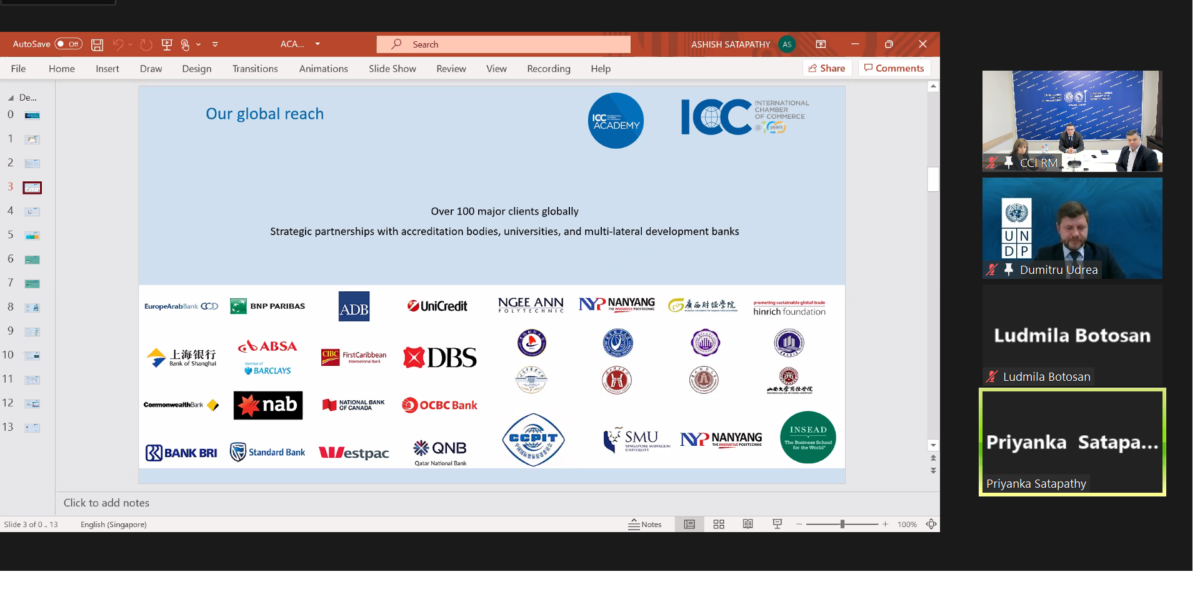This screenshot has height=594, width=1200.
Task: Select slide 5 thumbnail
Action: 32,235
